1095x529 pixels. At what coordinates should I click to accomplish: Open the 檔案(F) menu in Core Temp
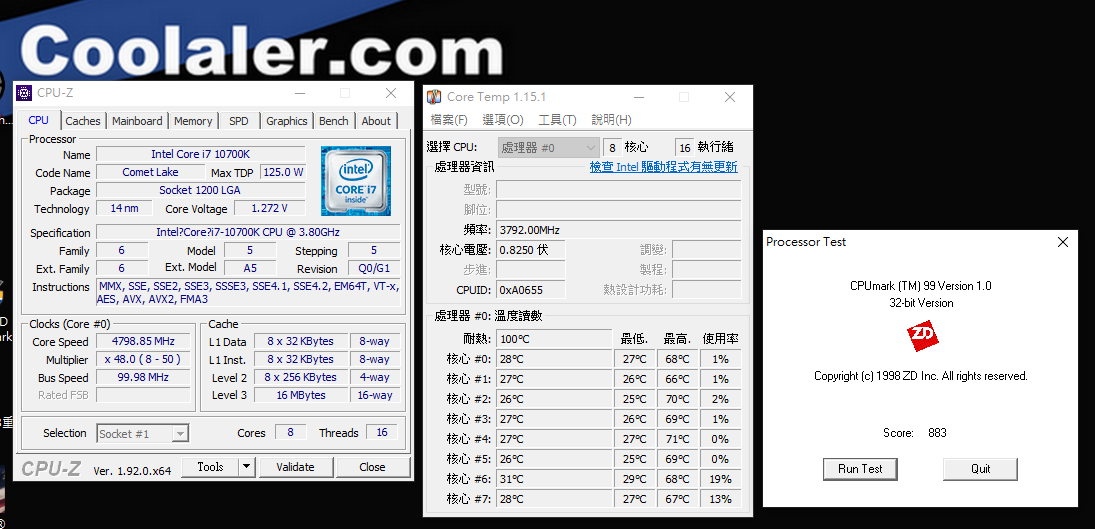(x=449, y=120)
